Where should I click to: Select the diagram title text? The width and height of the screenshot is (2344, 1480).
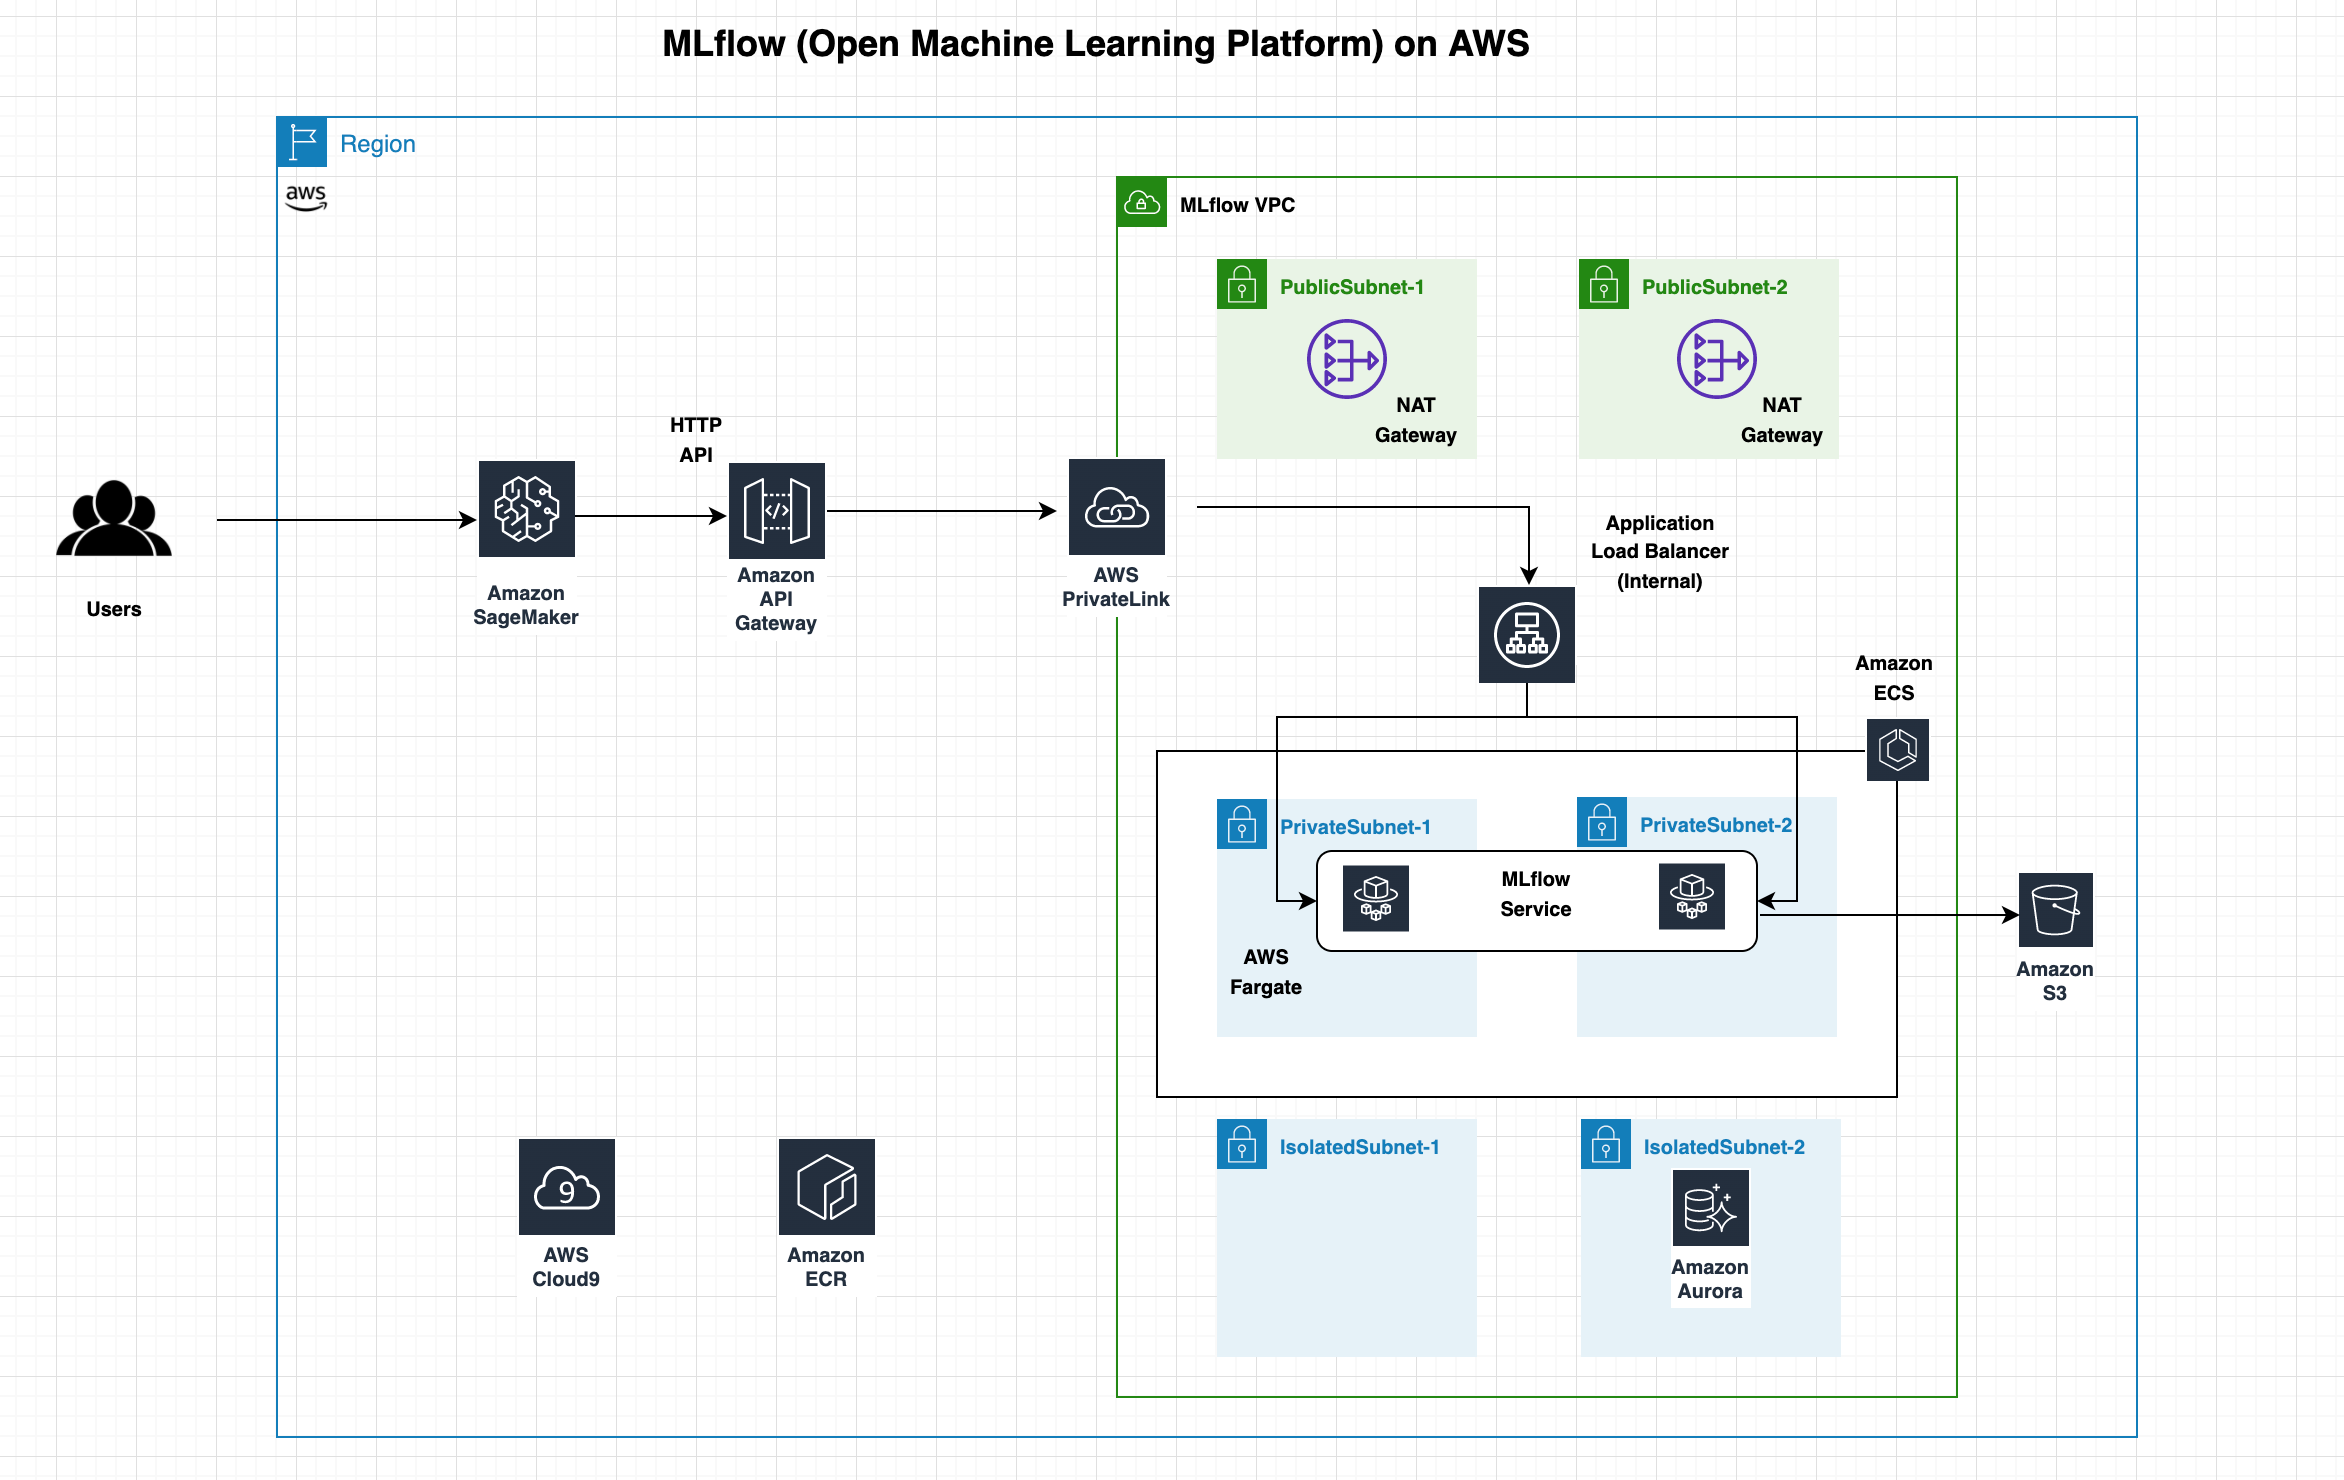[1096, 44]
